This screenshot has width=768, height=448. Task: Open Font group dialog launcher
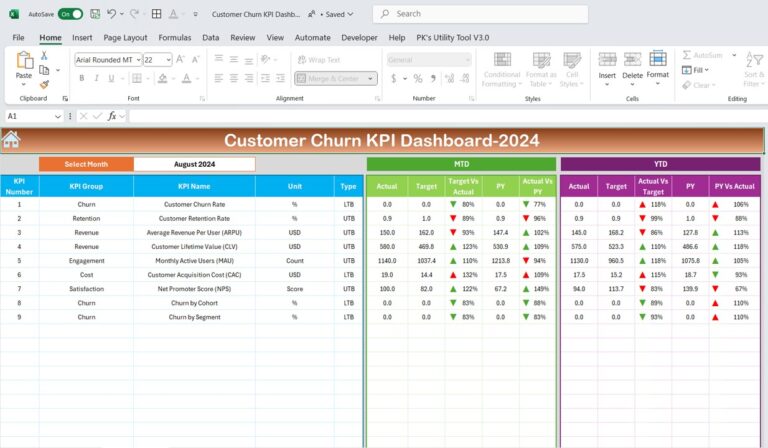coord(202,98)
